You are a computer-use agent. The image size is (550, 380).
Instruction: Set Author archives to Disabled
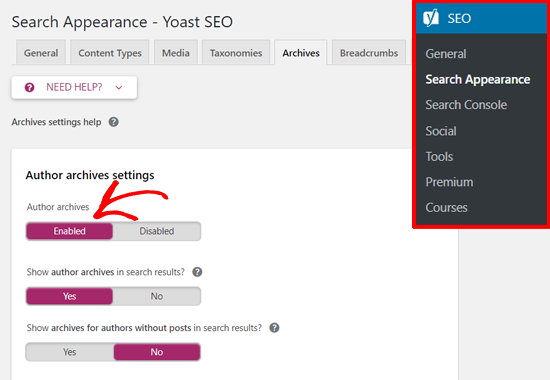click(156, 231)
